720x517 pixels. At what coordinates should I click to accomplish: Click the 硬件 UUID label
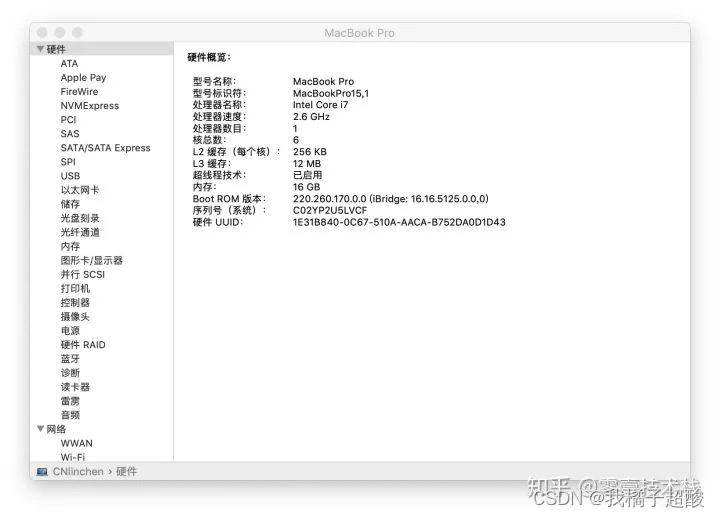pyautogui.click(x=218, y=222)
